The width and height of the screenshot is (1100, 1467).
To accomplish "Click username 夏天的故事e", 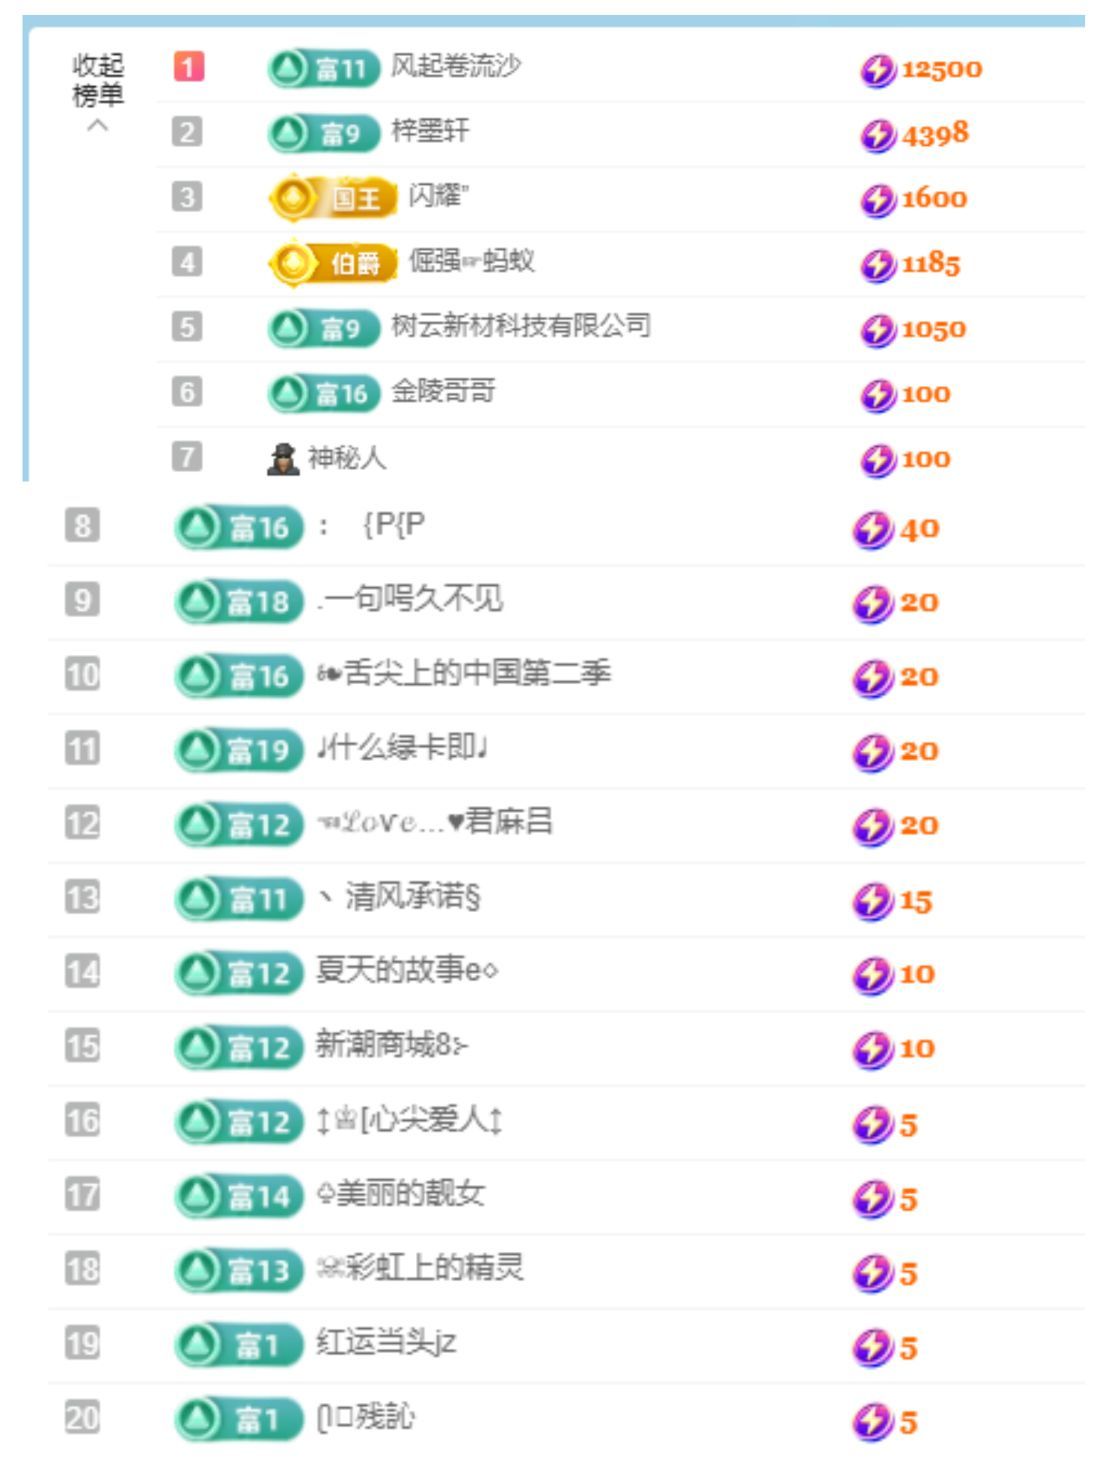I will coord(406,970).
